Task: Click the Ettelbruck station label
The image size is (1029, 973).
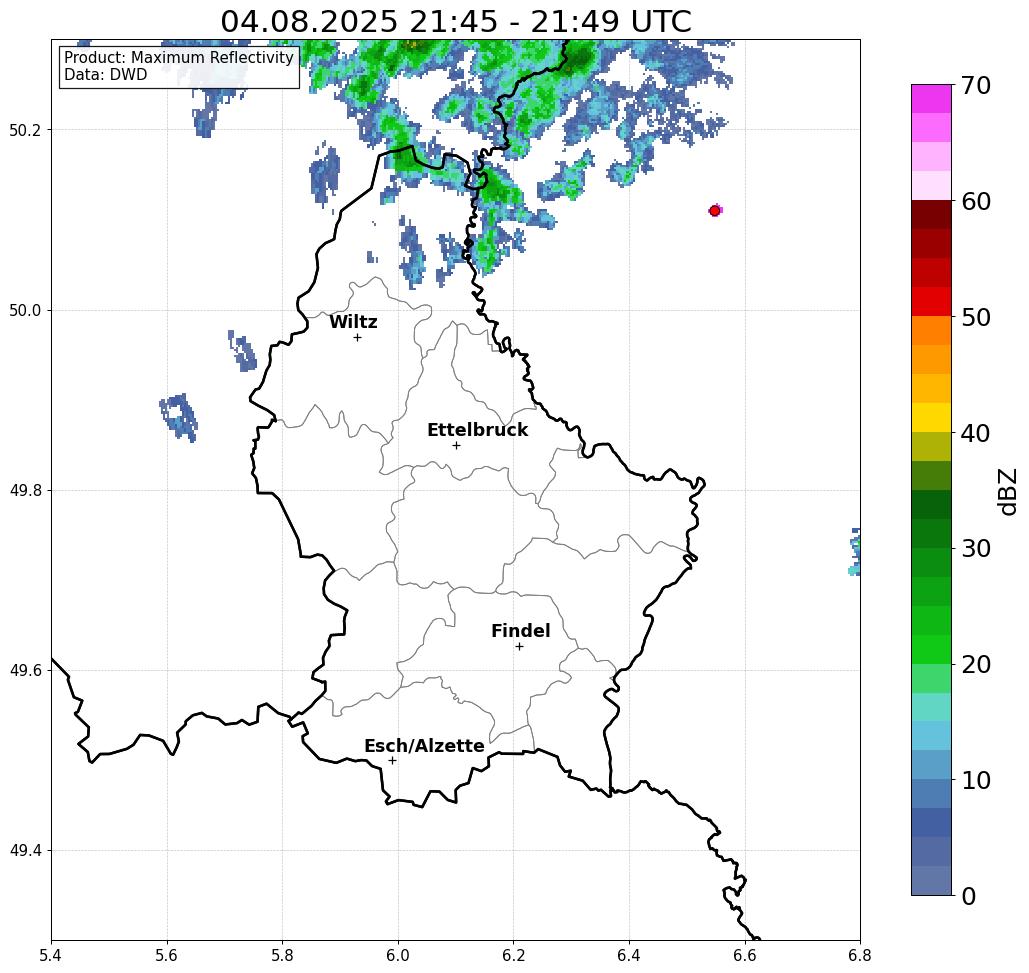Action: pos(477,430)
